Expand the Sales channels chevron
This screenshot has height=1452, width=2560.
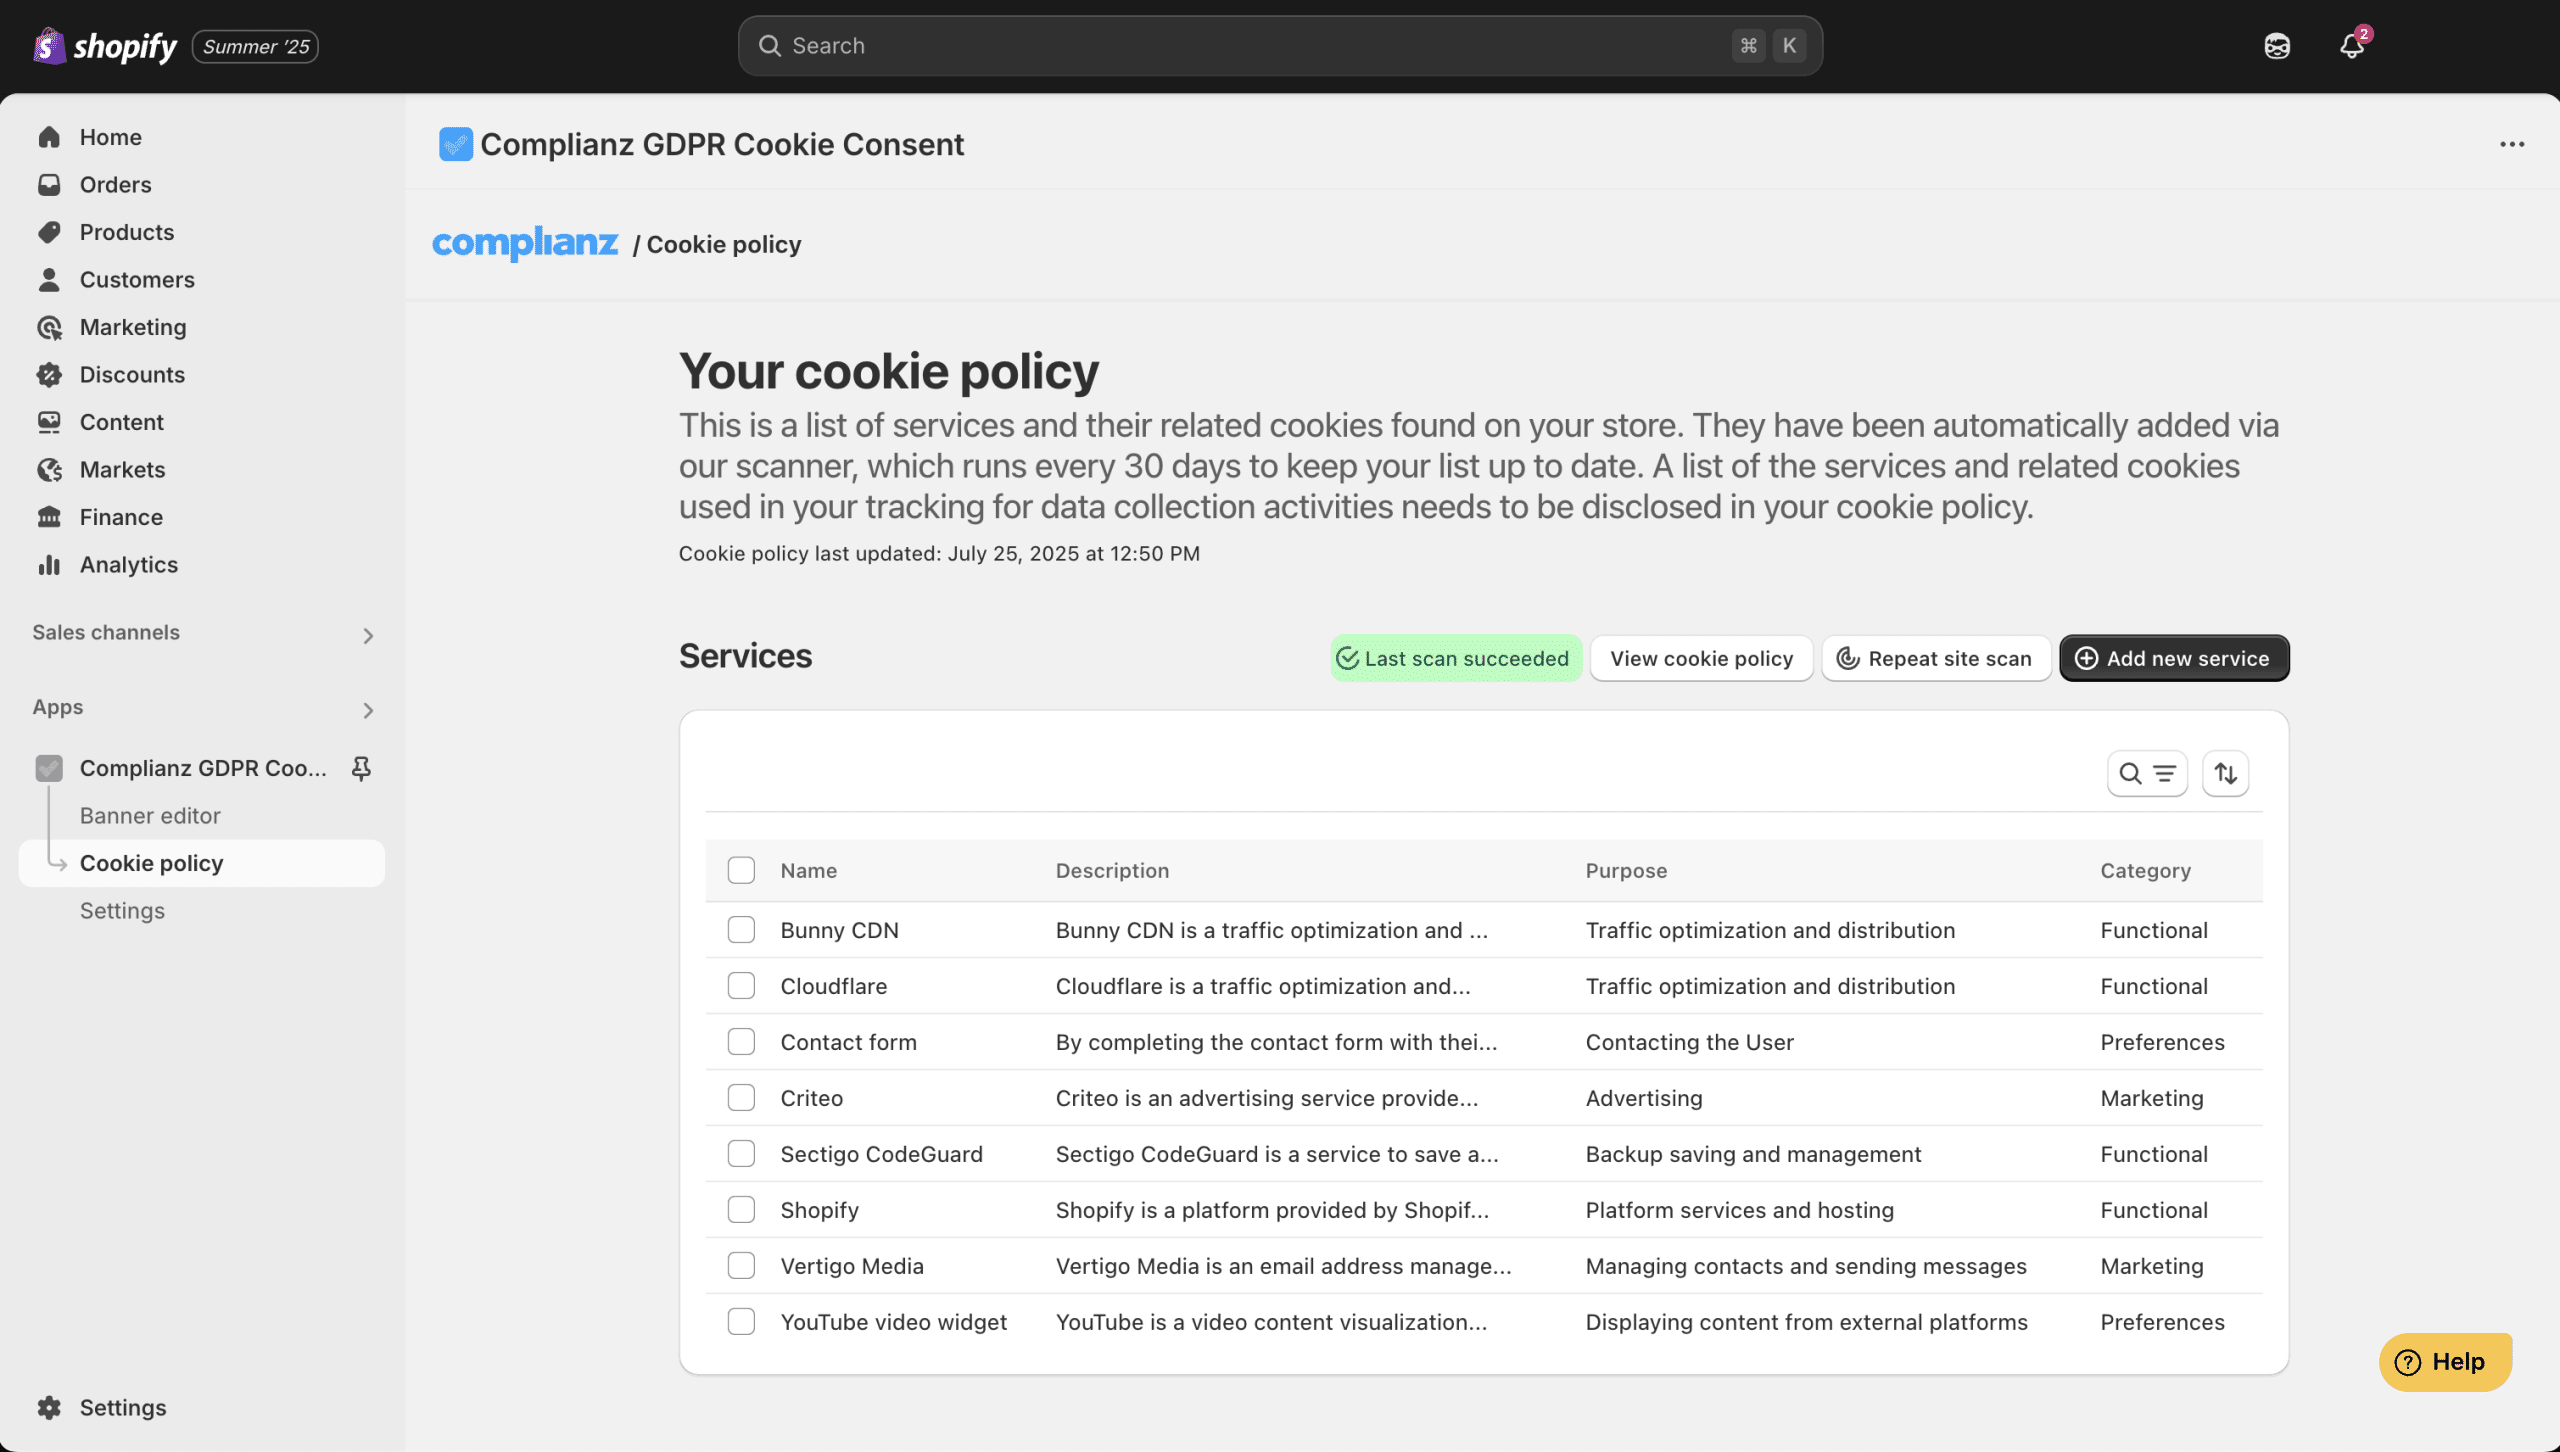click(368, 636)
